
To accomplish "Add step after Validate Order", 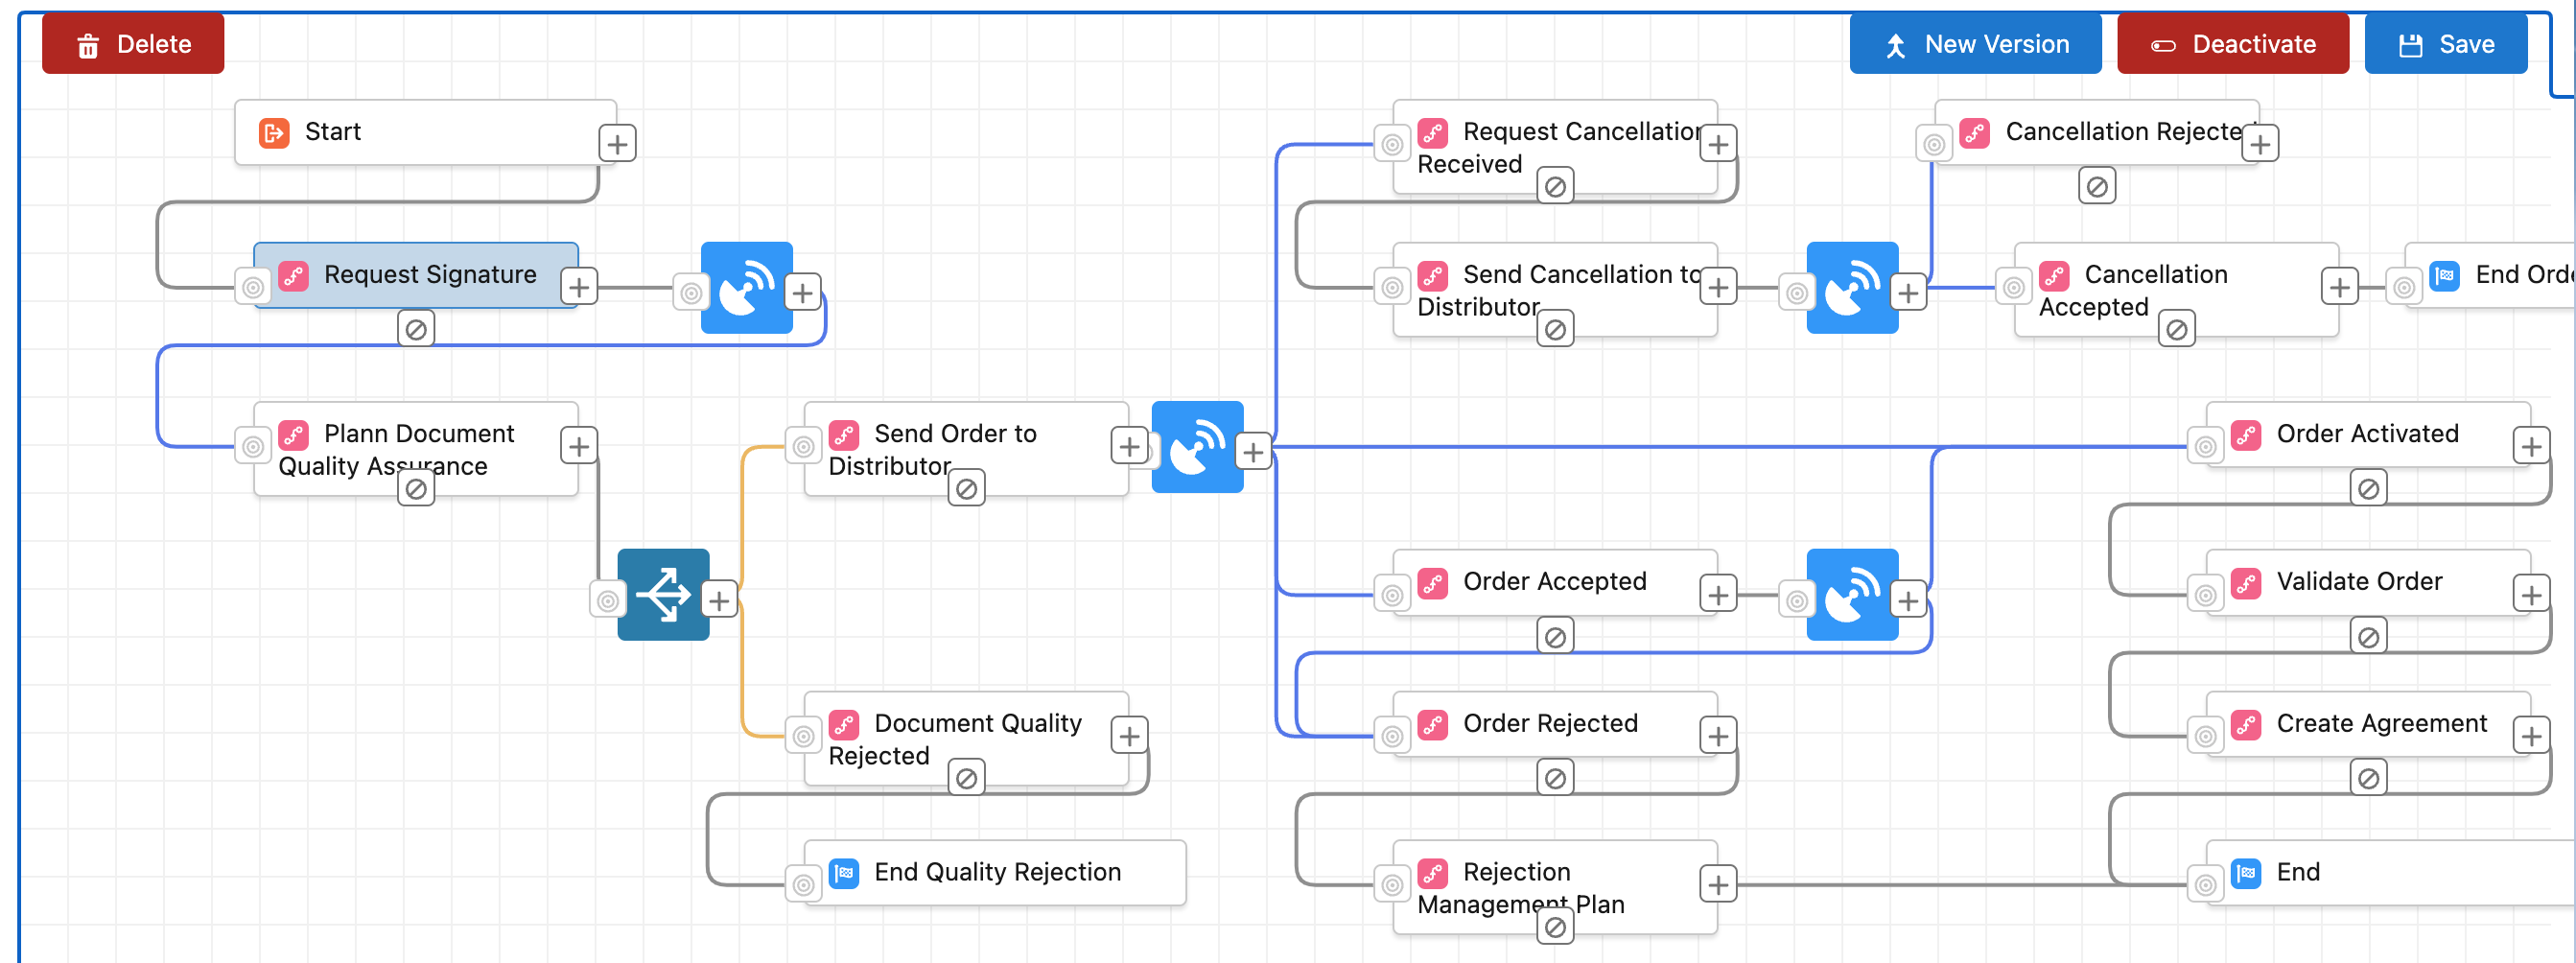I will 2531,595.
